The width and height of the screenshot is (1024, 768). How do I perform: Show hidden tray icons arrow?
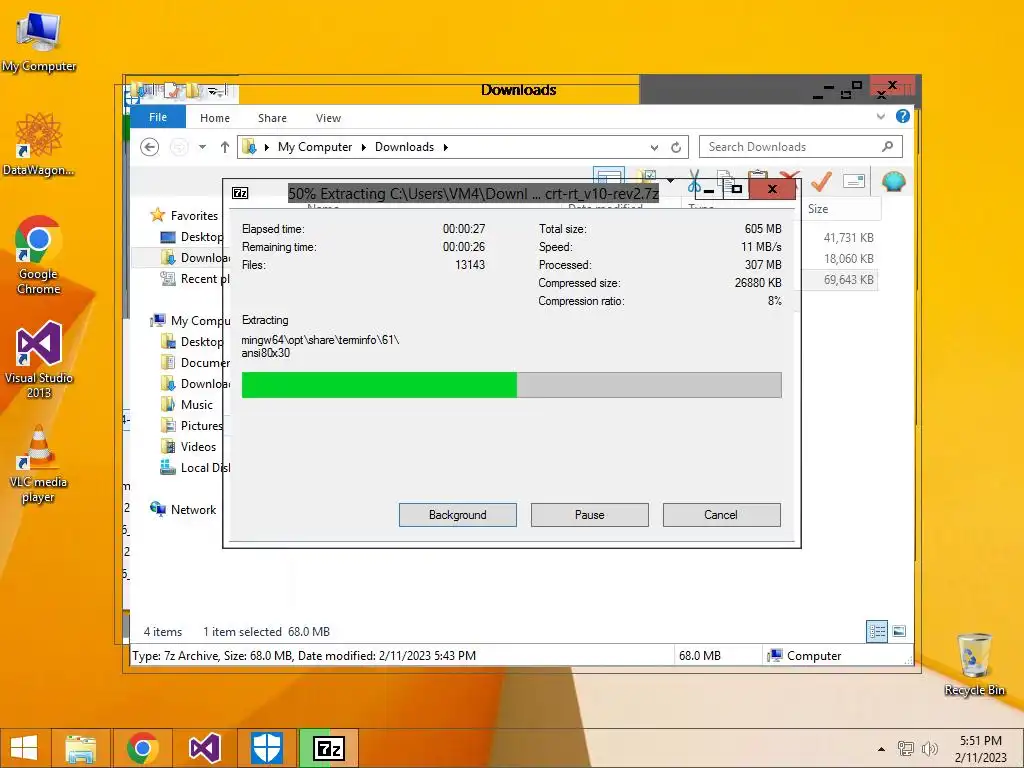(881, 749)
